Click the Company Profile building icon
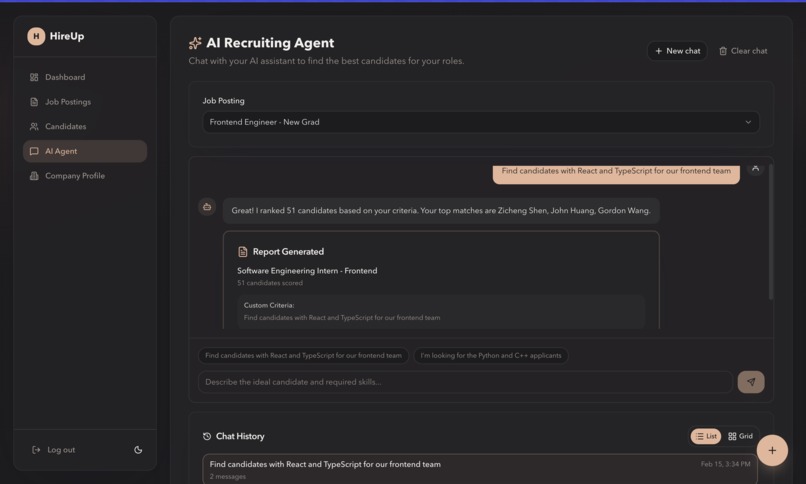The image size is (806, 484). click(34, 176)
